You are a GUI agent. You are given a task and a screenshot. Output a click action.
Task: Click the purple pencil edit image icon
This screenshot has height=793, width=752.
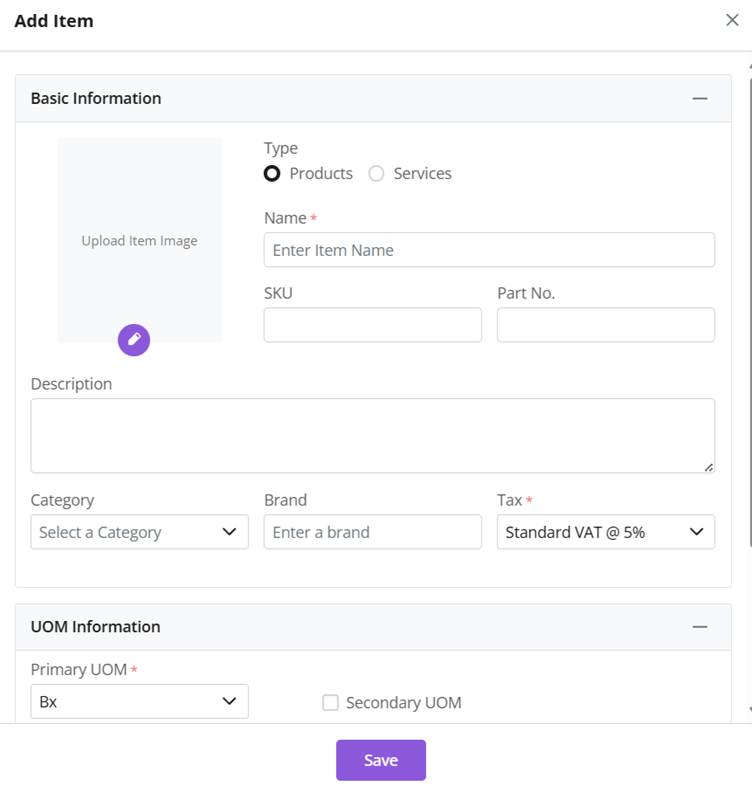134,340
